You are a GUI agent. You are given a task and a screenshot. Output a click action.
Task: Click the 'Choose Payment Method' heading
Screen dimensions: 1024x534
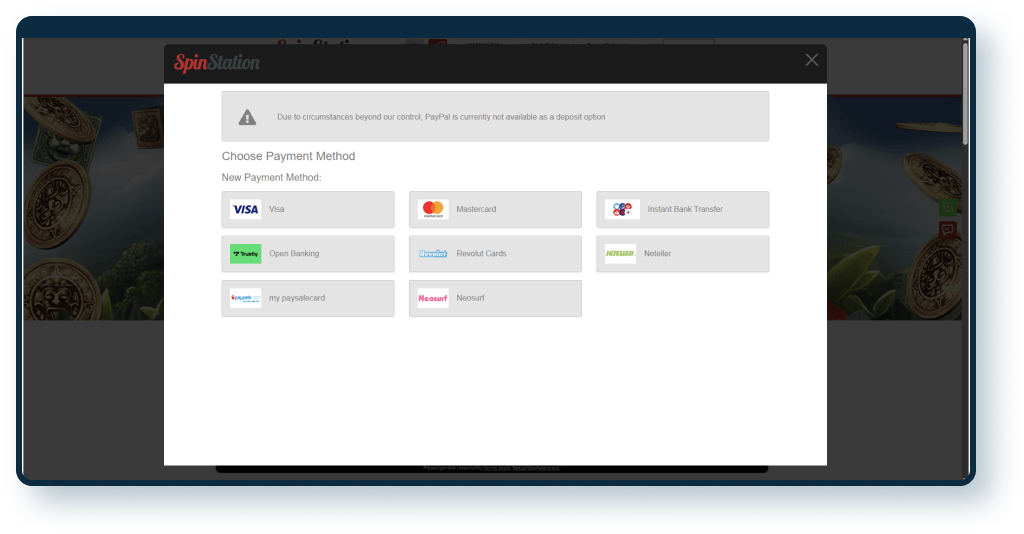[x=289, y=156]
